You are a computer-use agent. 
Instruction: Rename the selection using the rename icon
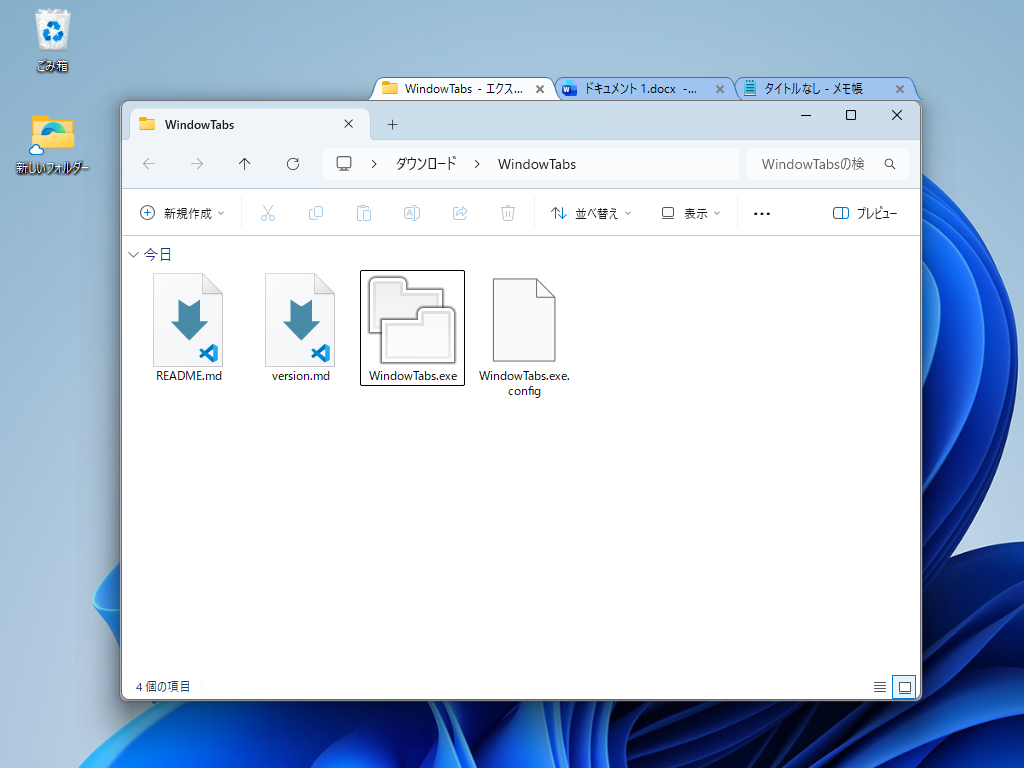point(411,213)
